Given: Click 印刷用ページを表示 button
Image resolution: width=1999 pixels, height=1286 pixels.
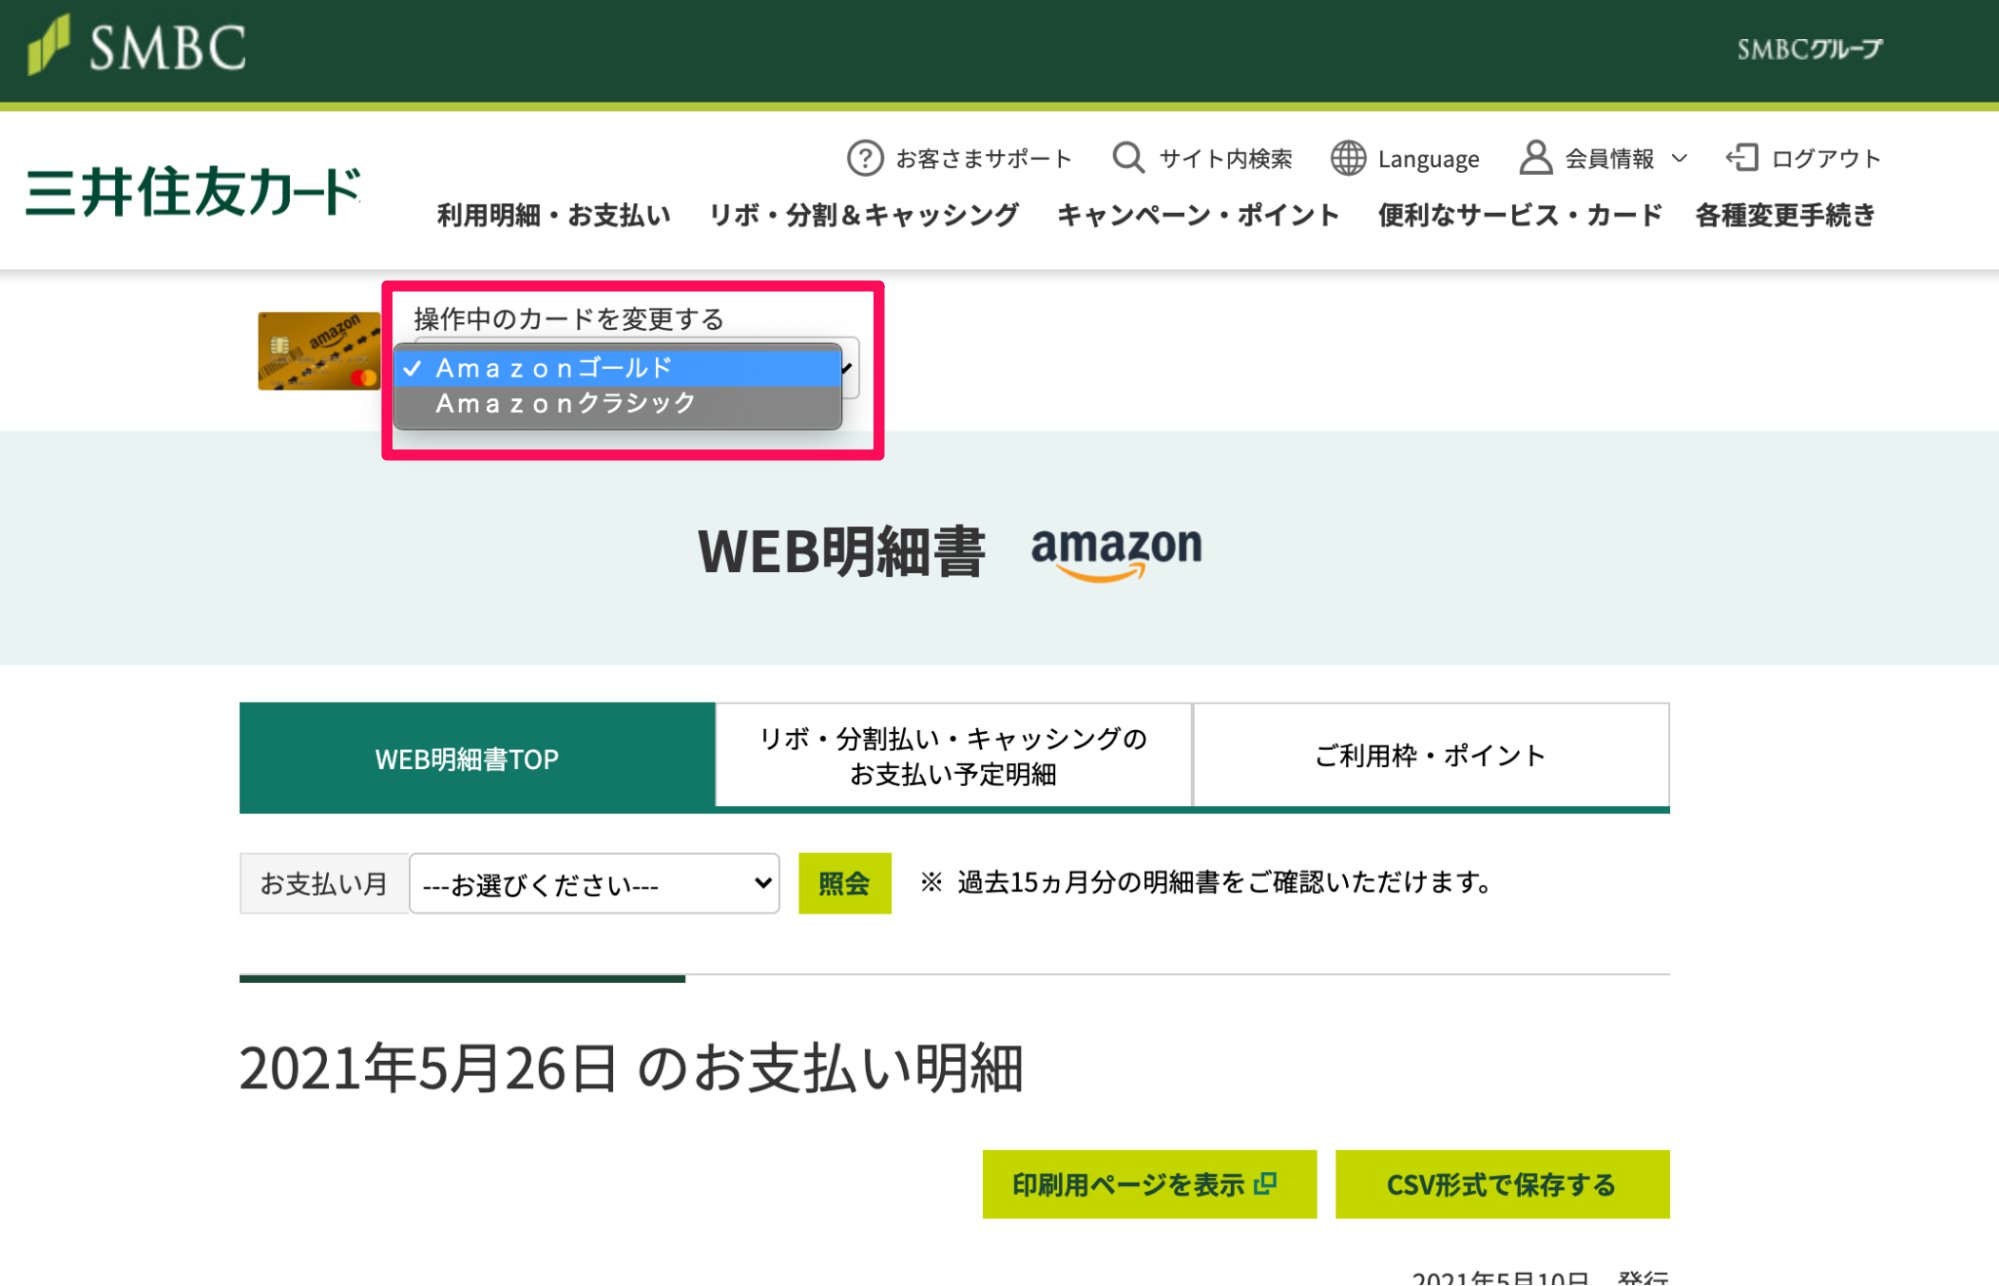Looking at the screenshot, I should tap(1149, 1184).
